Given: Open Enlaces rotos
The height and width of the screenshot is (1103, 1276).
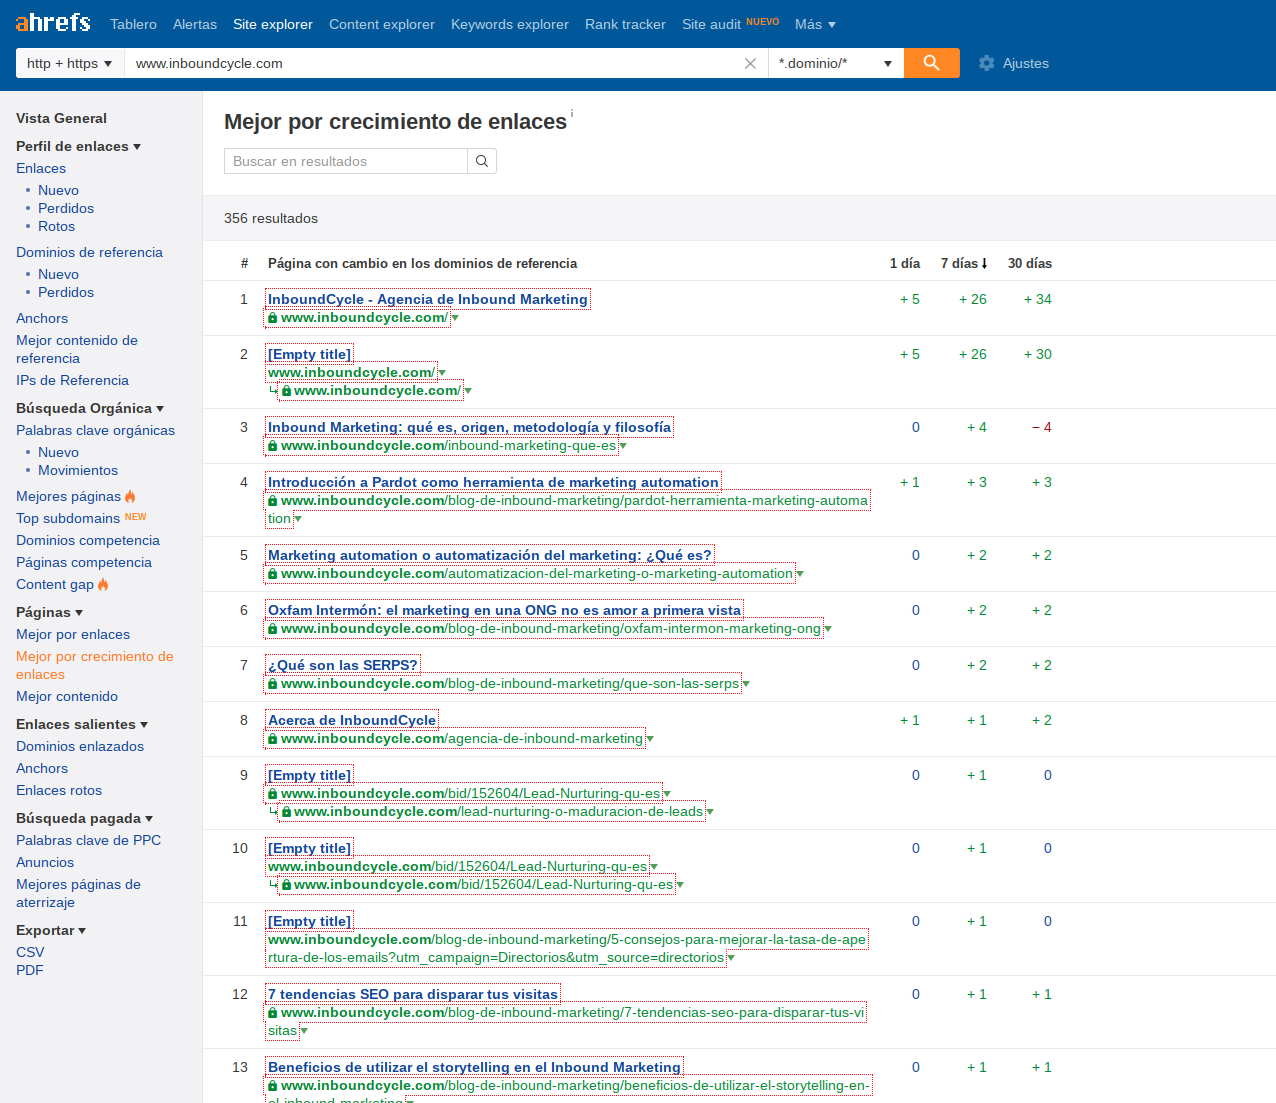Looking at the screenshot, I should click(59, 791).
